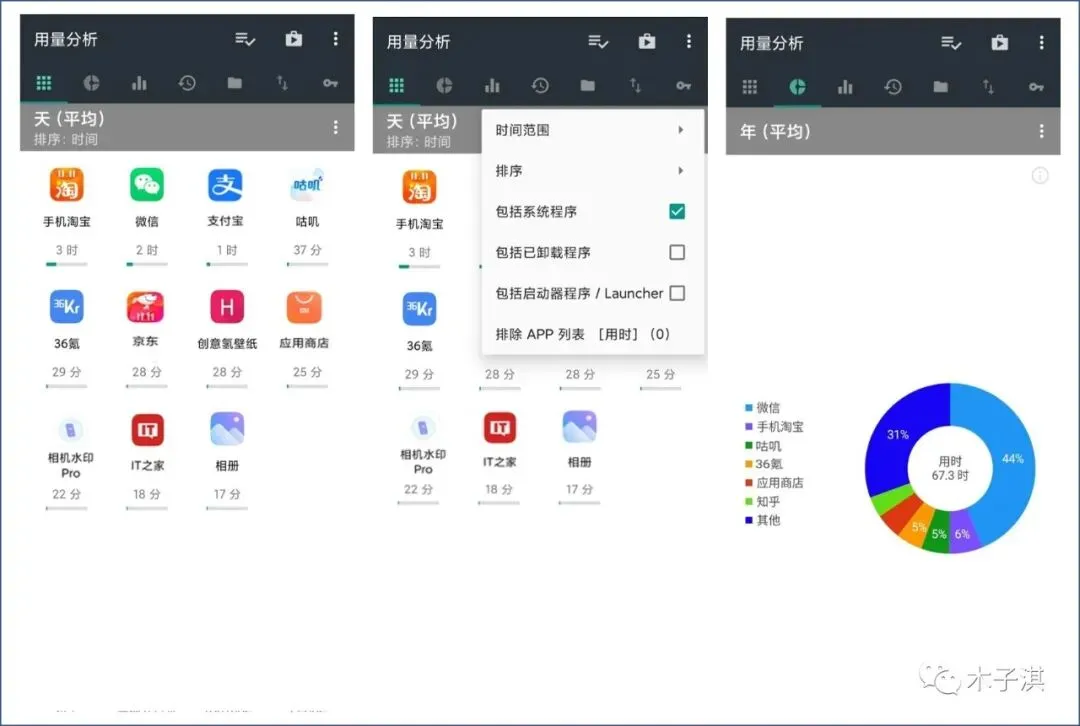
Task: Expand the 时间范围 submenu arrow
Action: pos(681,129)
